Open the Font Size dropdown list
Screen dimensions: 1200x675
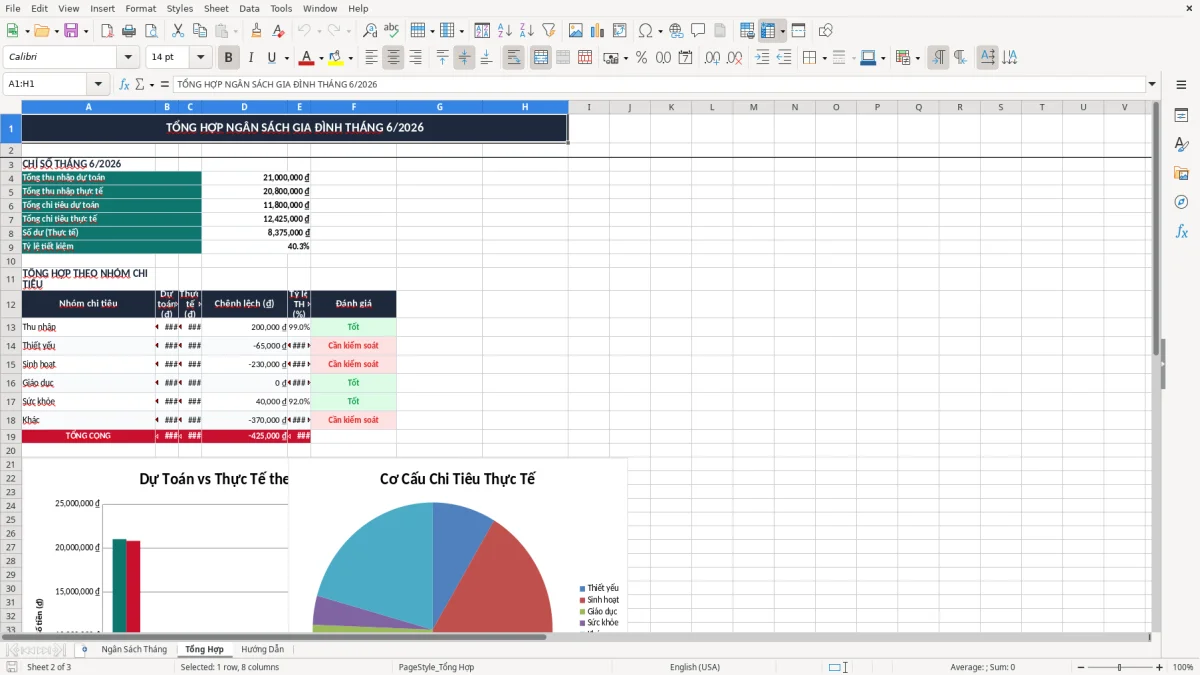(200, 58)
